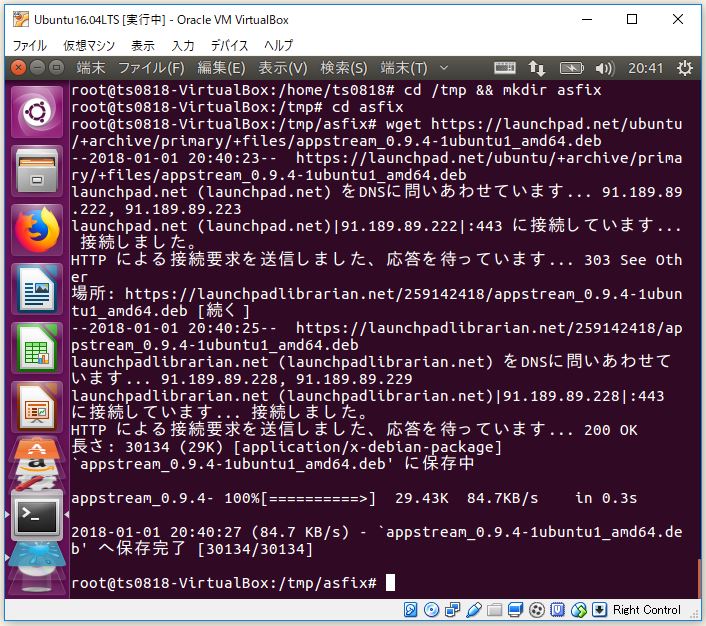Click the download progress bar line
Viewport: 706px width, 626px height.
(354, 498)
